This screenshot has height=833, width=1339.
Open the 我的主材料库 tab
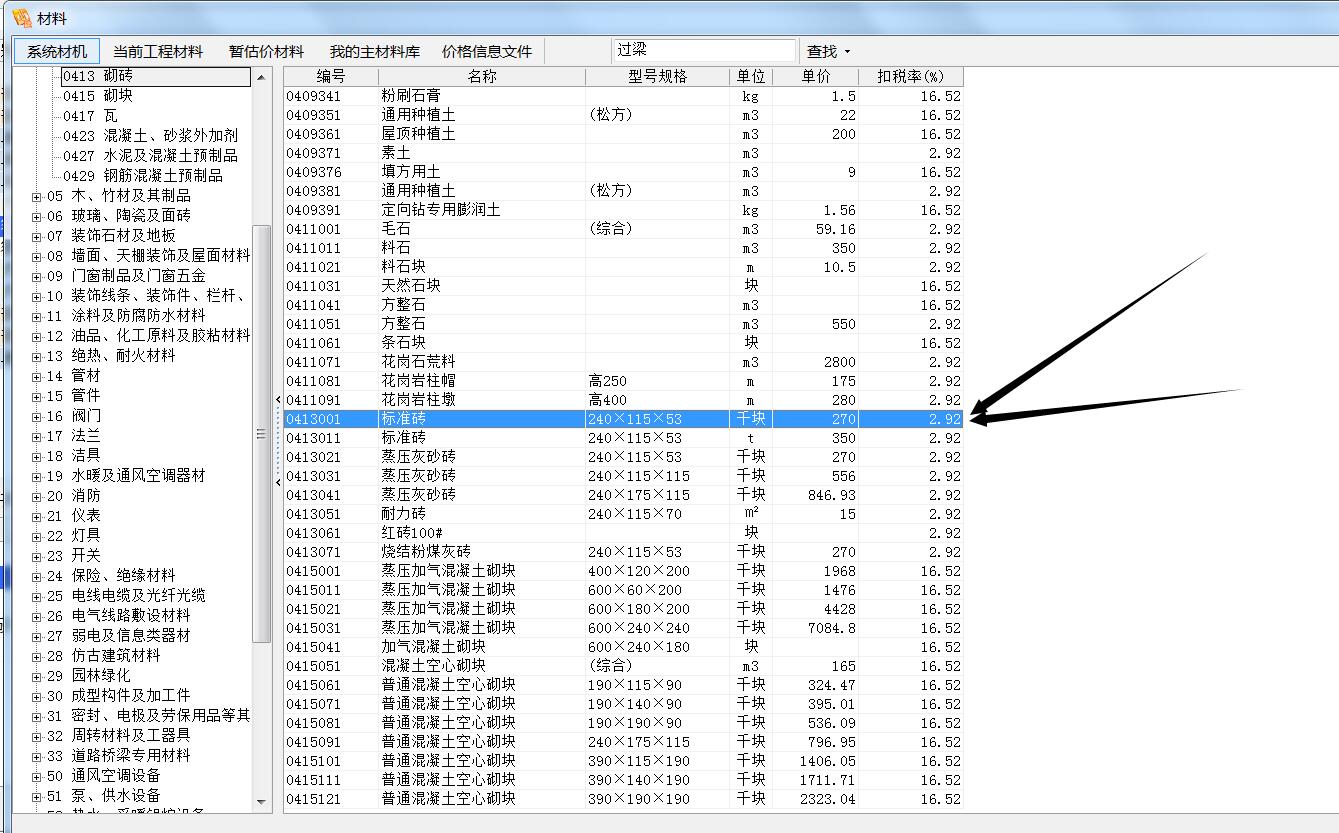[x=375, y=51]
